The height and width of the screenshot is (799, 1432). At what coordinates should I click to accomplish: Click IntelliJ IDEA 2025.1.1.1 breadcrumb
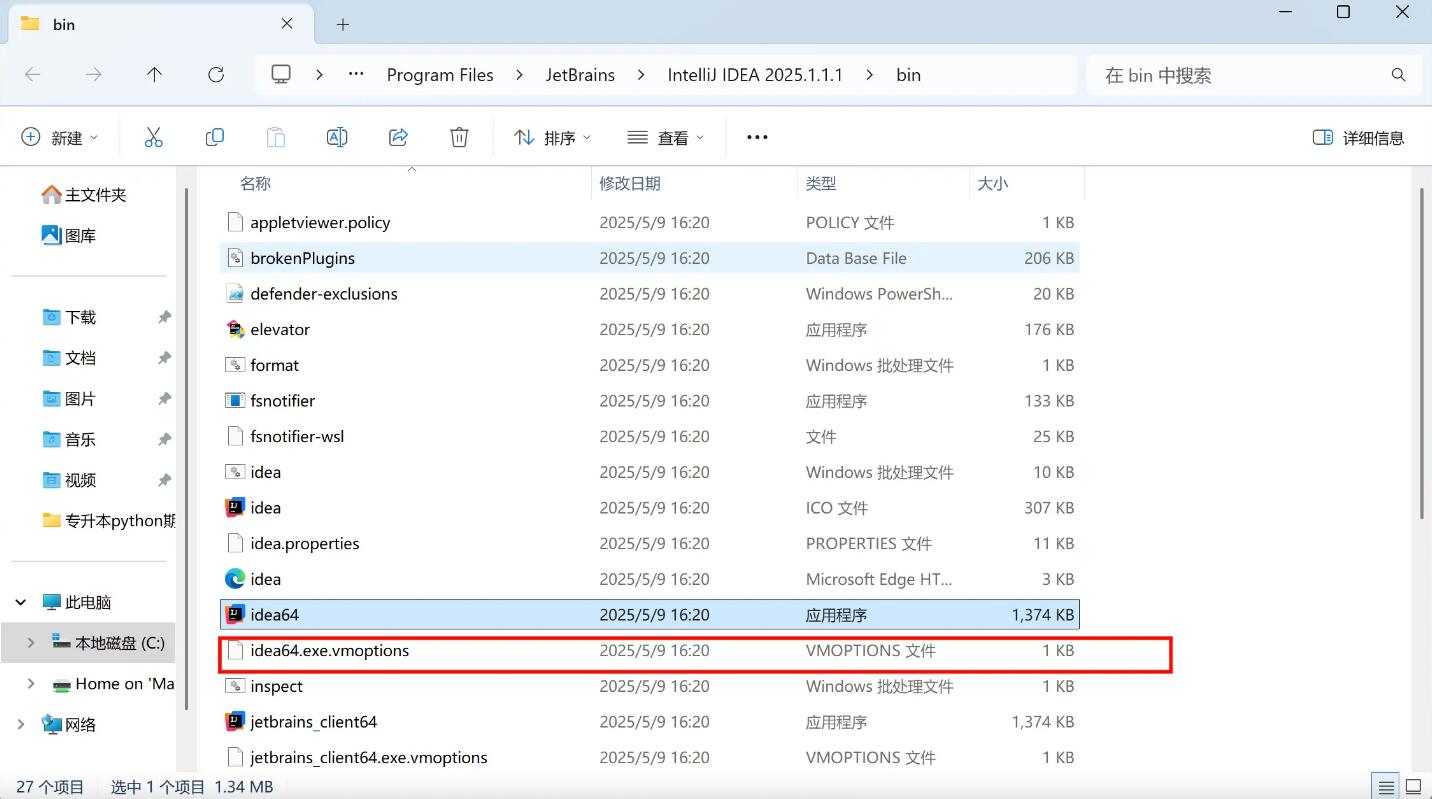click(755, 75)
